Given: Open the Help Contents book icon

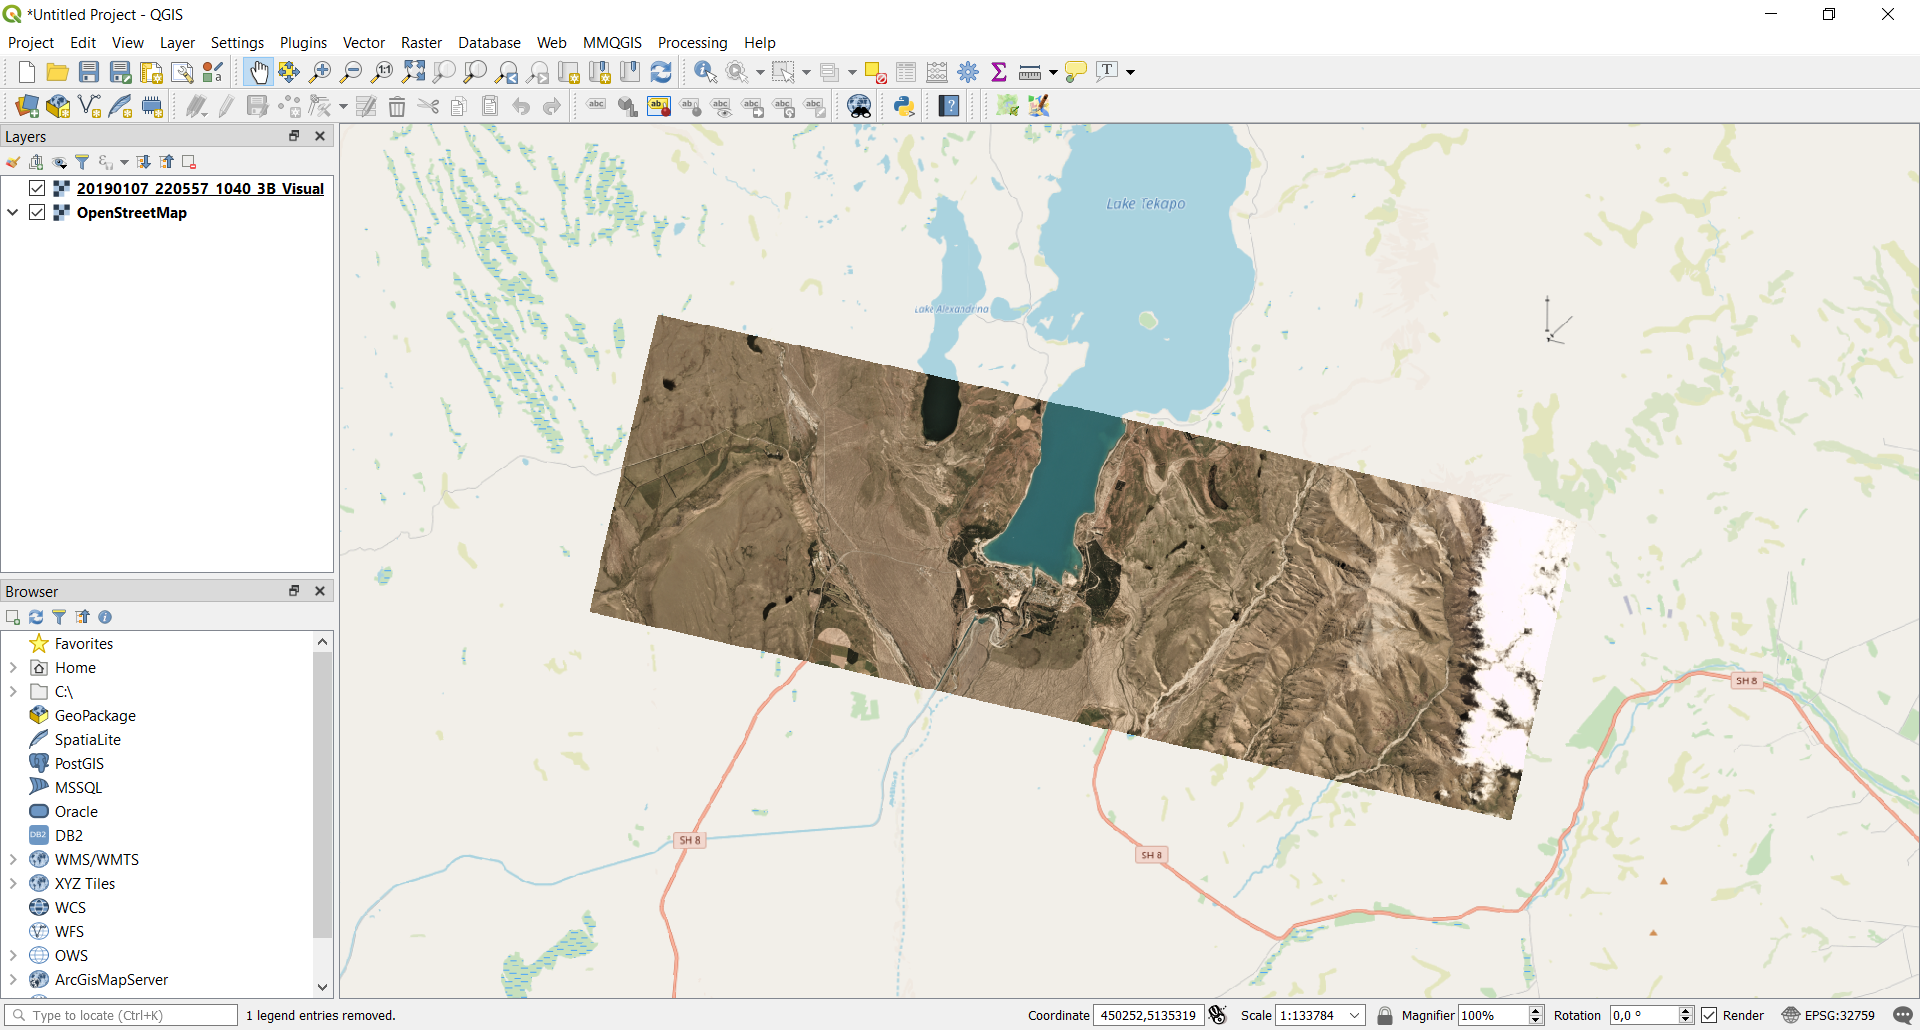Looking at the screenshot, I should (x=949, y=106).
